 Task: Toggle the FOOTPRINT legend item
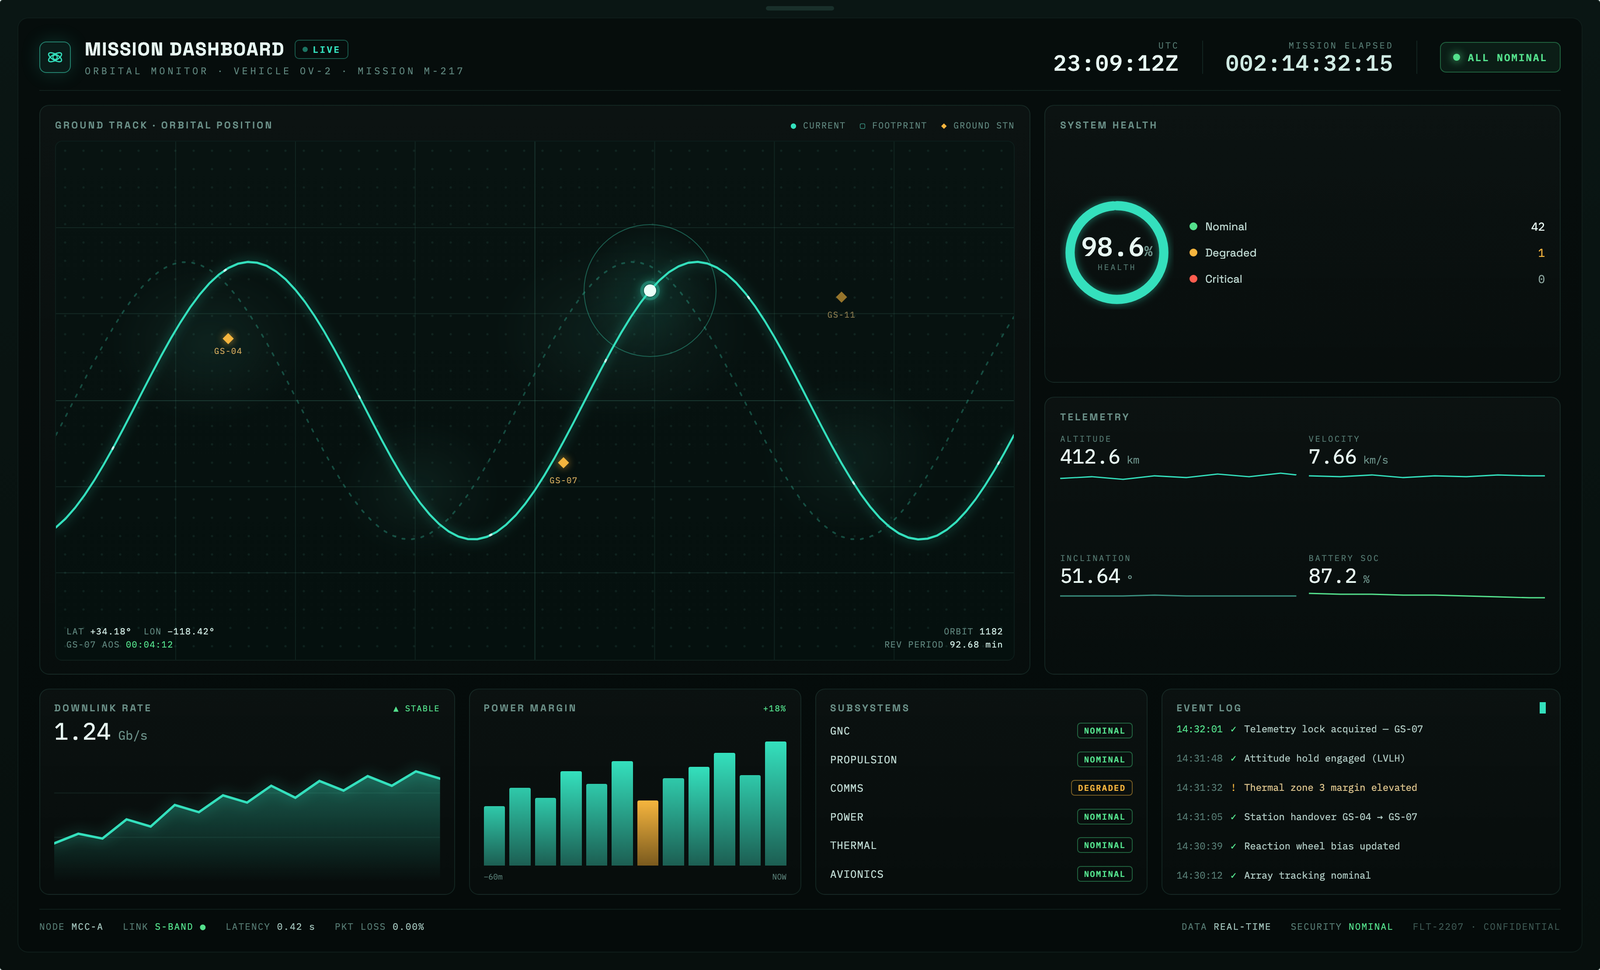893,126
